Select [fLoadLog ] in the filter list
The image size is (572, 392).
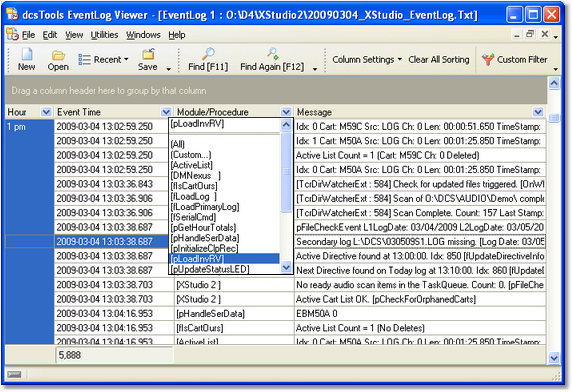click(224, 197)
